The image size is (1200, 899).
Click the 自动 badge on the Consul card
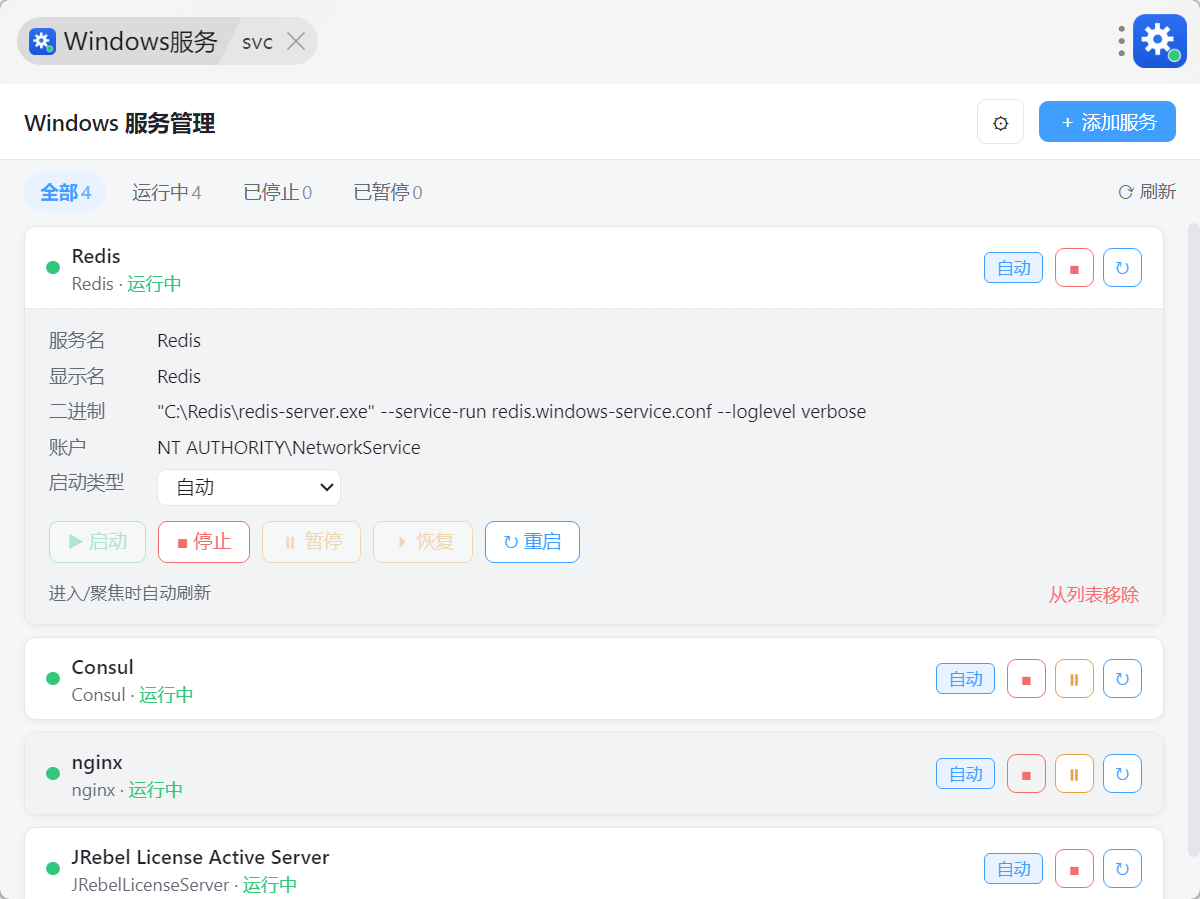966,679
